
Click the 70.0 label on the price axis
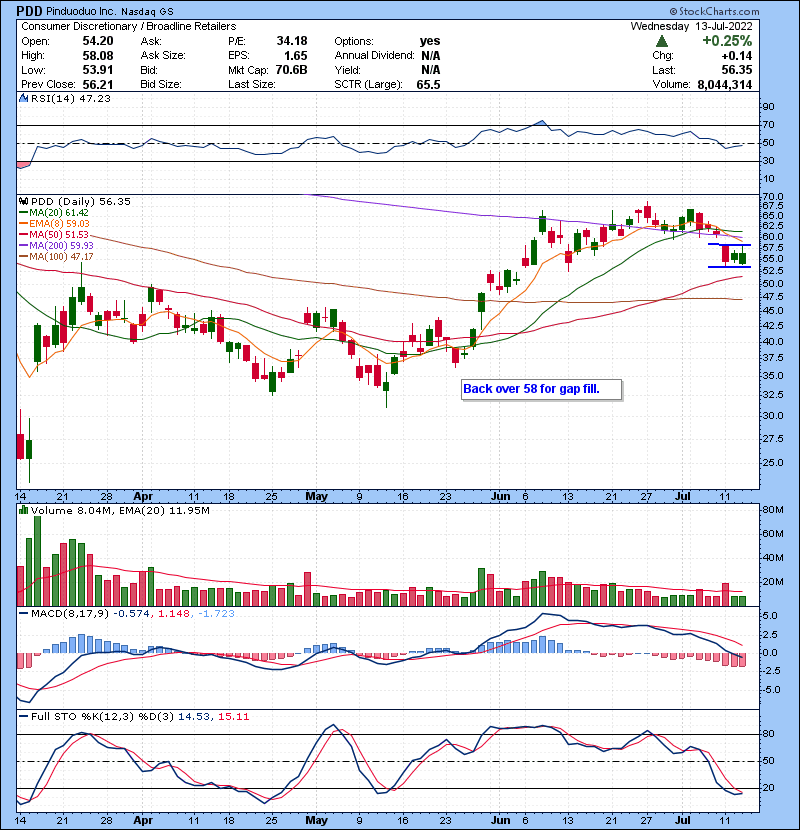[x=772, y=197]
